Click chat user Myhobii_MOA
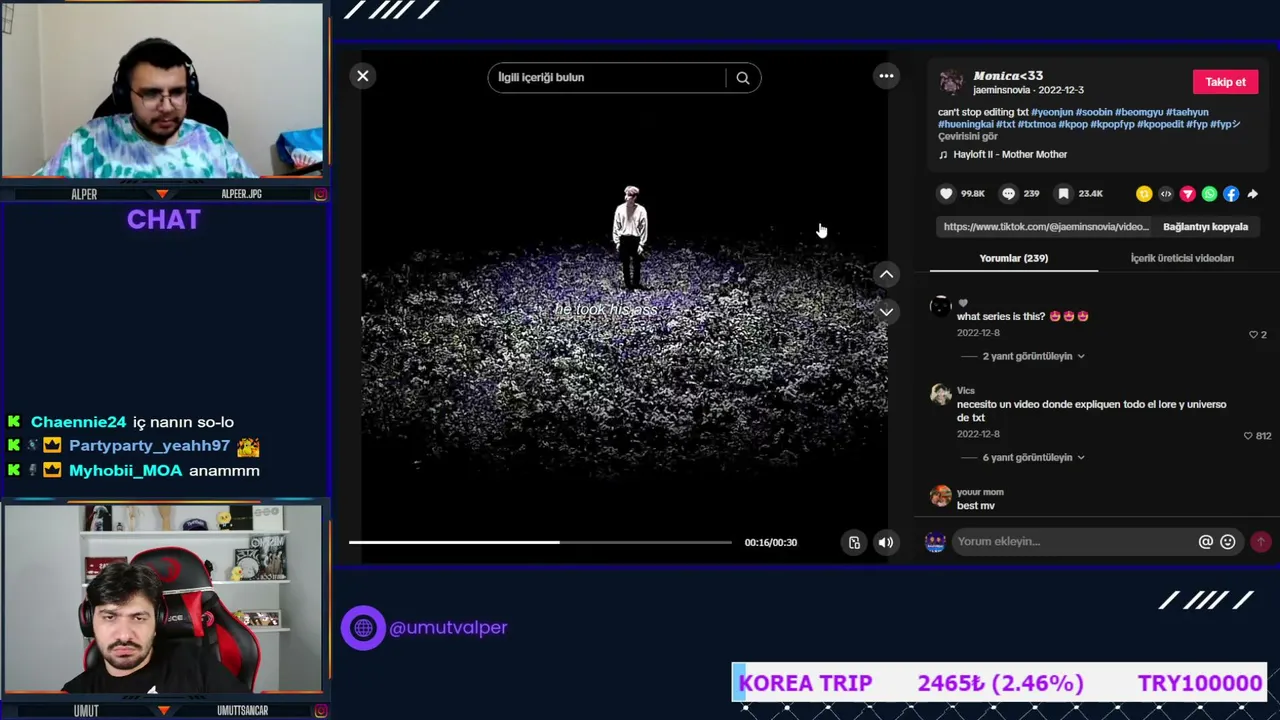The height and width of the screenshot is (720, 1280). pyautogui.click(x=126, y=471)
